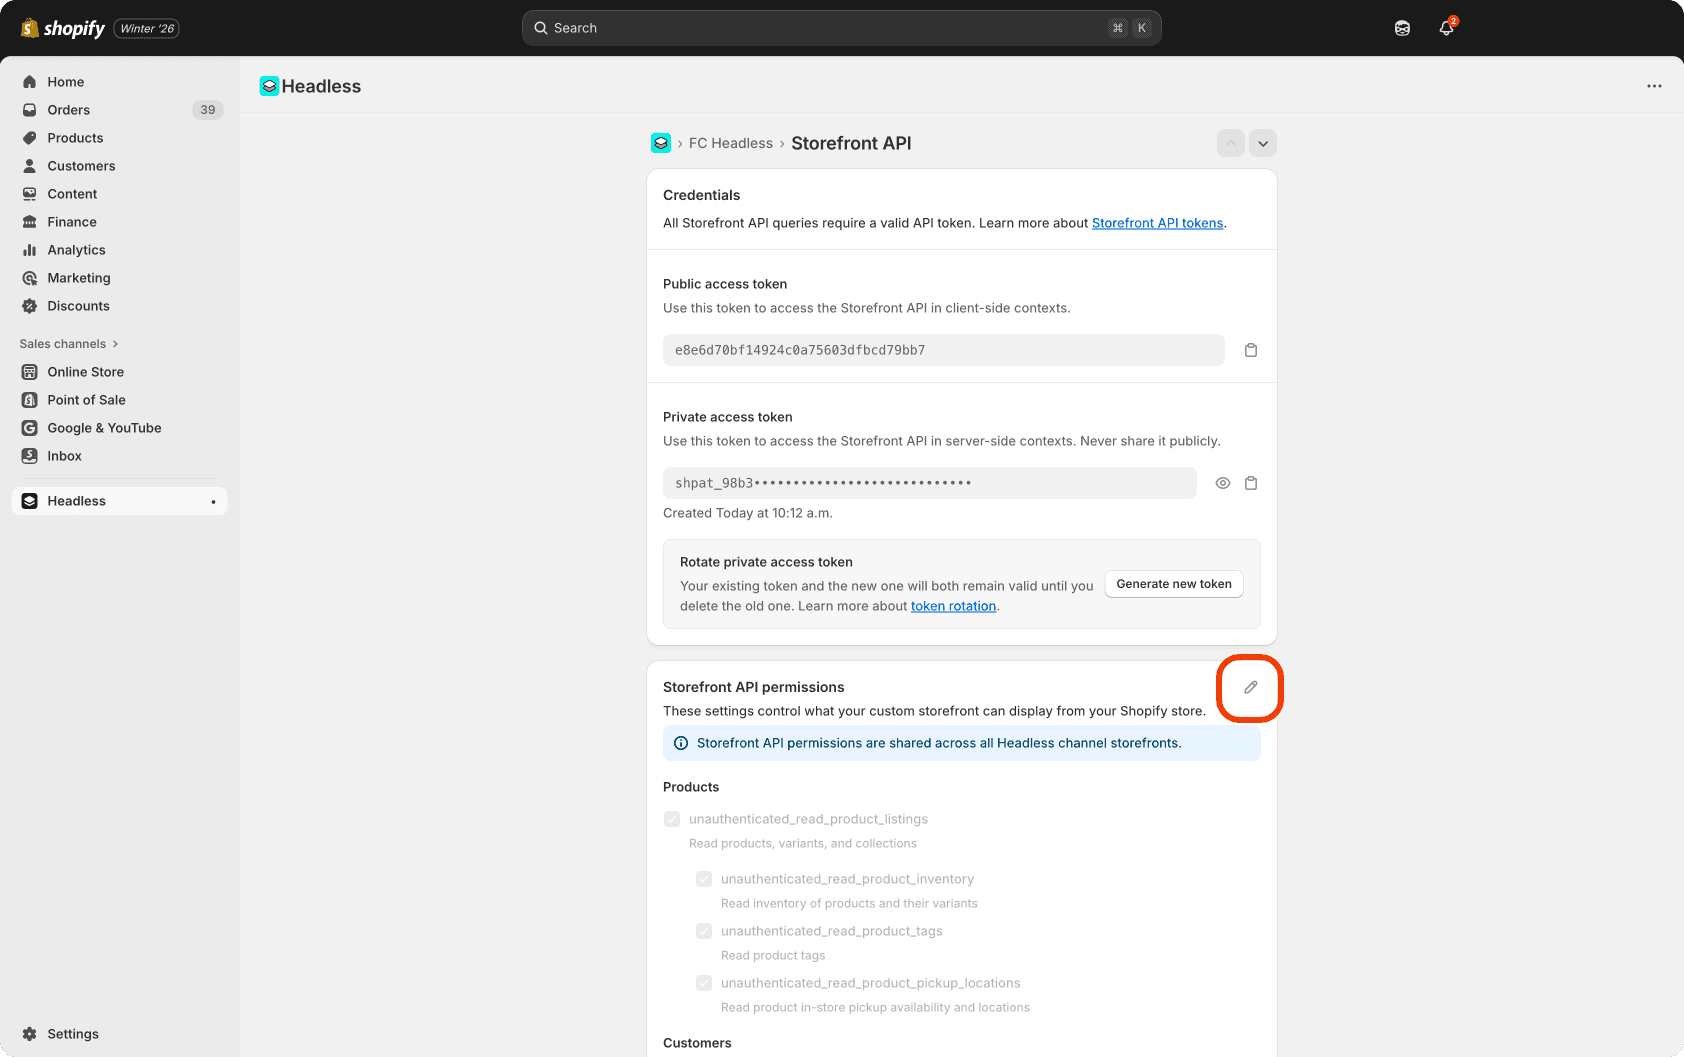Open the notifications bell
Image resolution: width=1684 pixels, height=1057 pixels.
(x=1447, y=28)
